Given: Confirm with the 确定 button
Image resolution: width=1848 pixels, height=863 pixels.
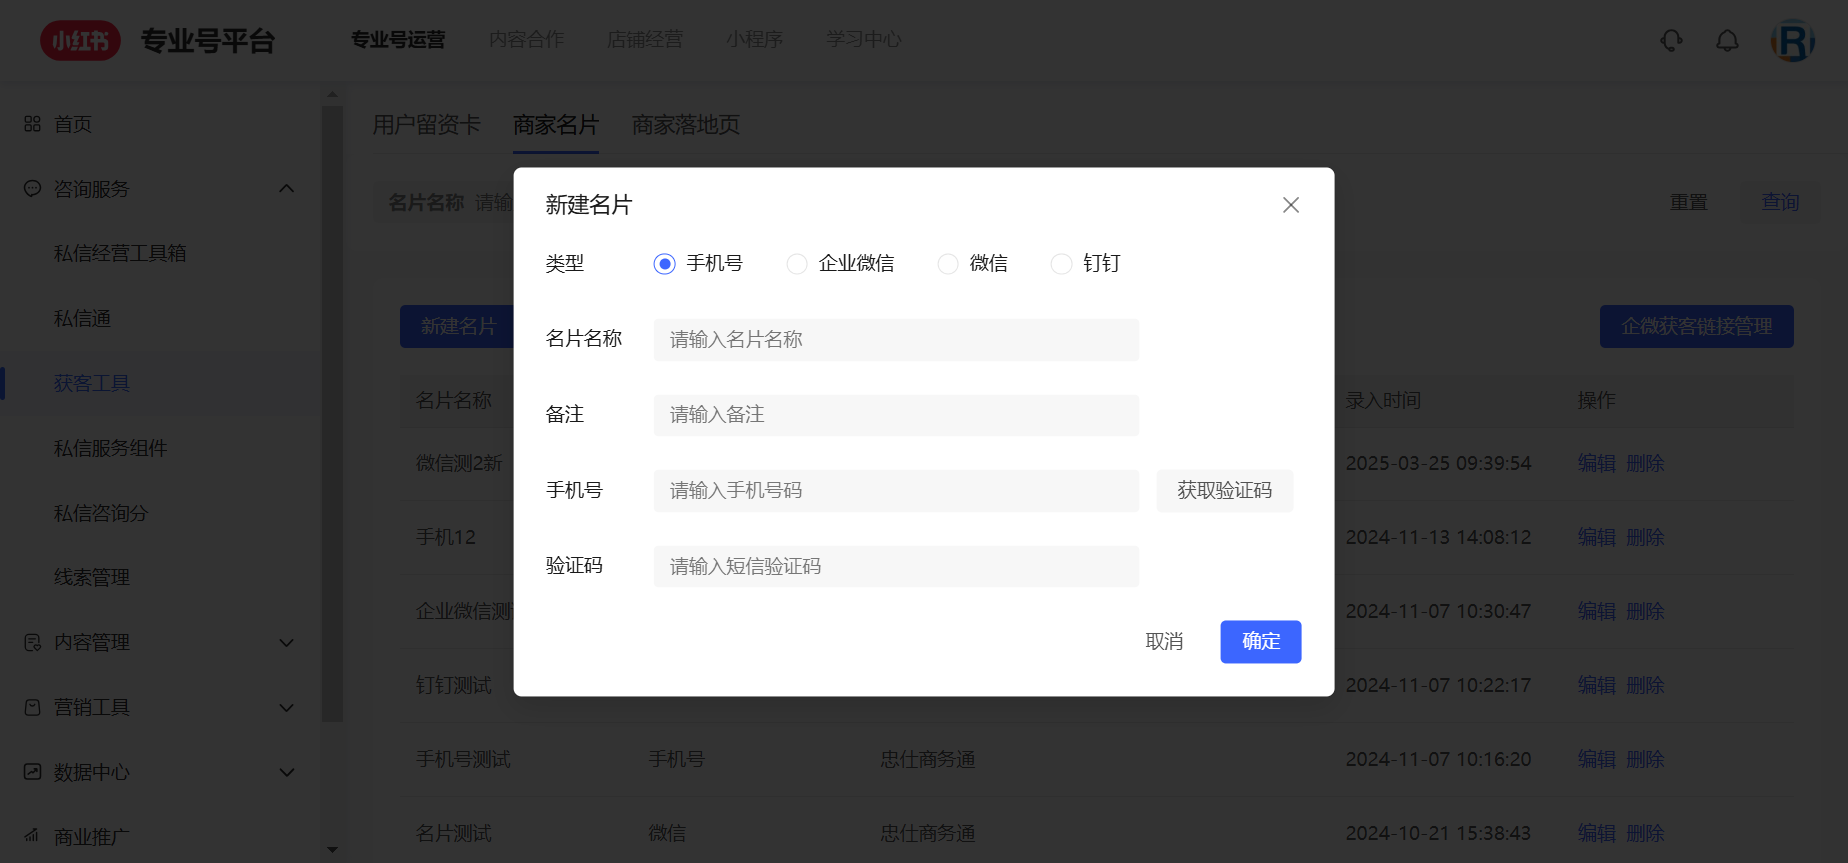Looking at the screenshot, I should point(1260,642).
